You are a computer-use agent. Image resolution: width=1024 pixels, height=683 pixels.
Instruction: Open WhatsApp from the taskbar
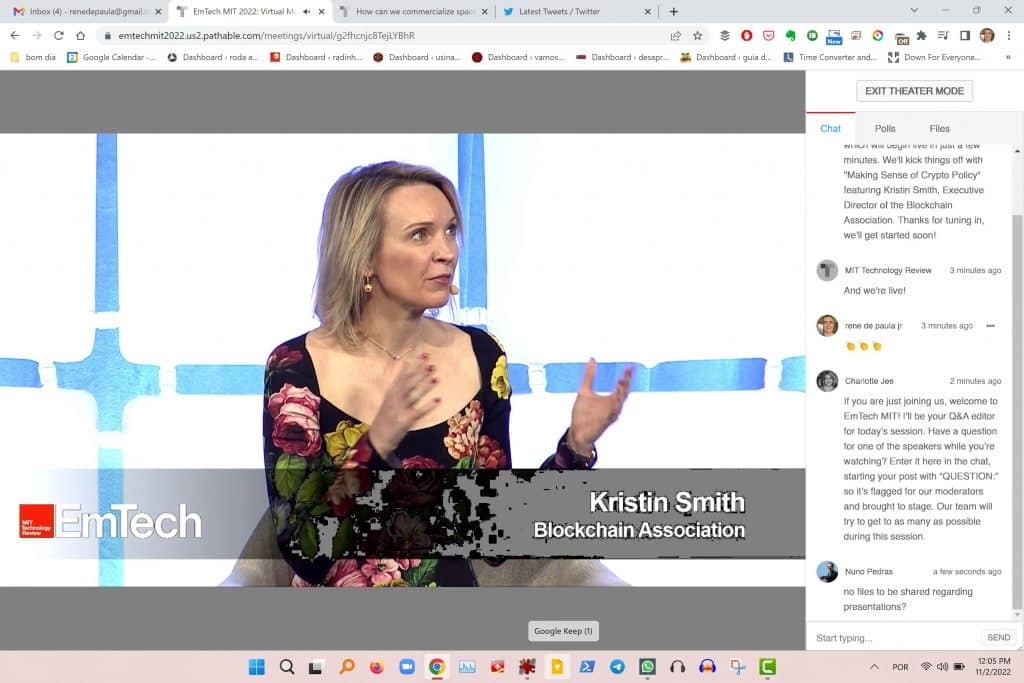coord(648,666)
